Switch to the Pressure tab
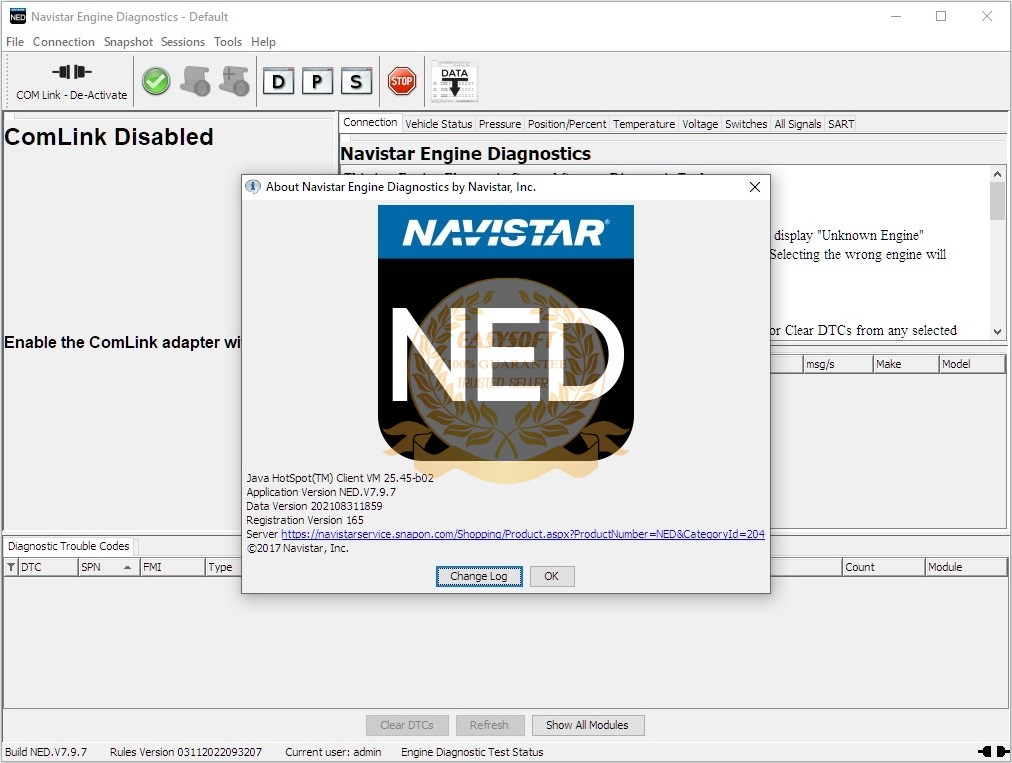1012x763 pixels. [x=500, y=124]
